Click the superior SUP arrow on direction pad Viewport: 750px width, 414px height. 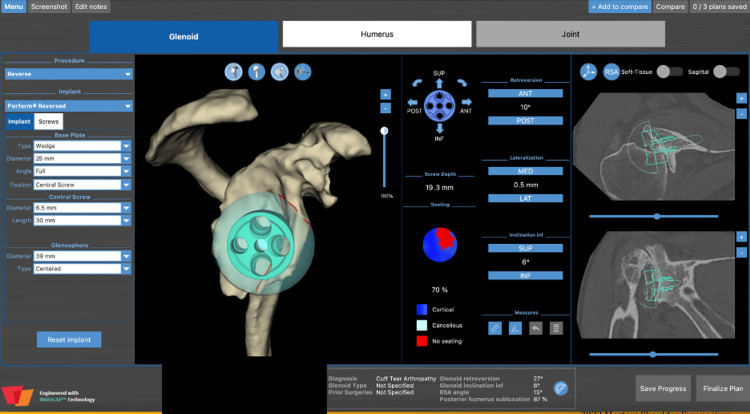point(439,84)
